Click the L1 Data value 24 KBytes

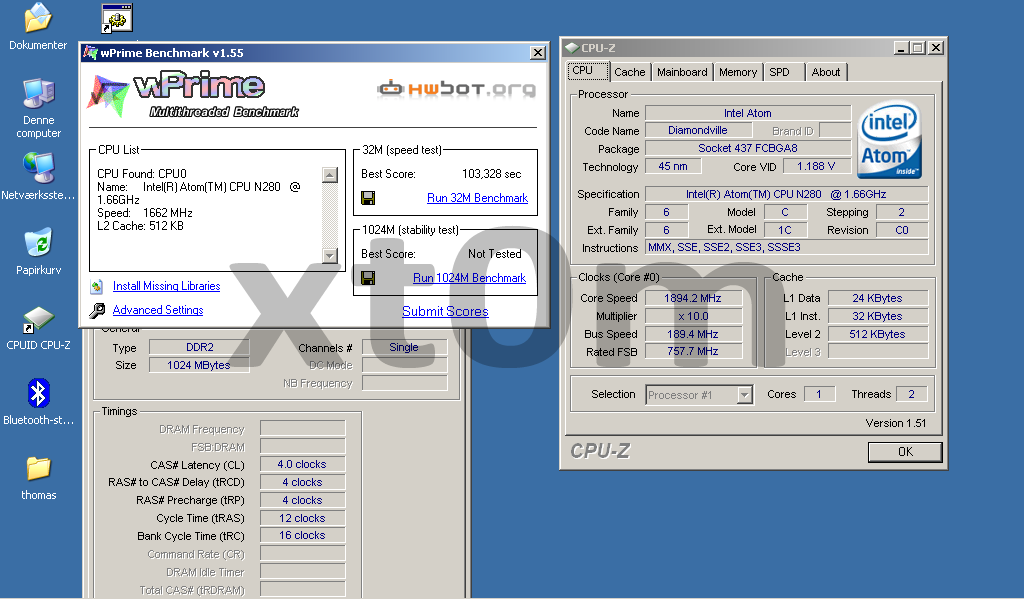[878, 298]
